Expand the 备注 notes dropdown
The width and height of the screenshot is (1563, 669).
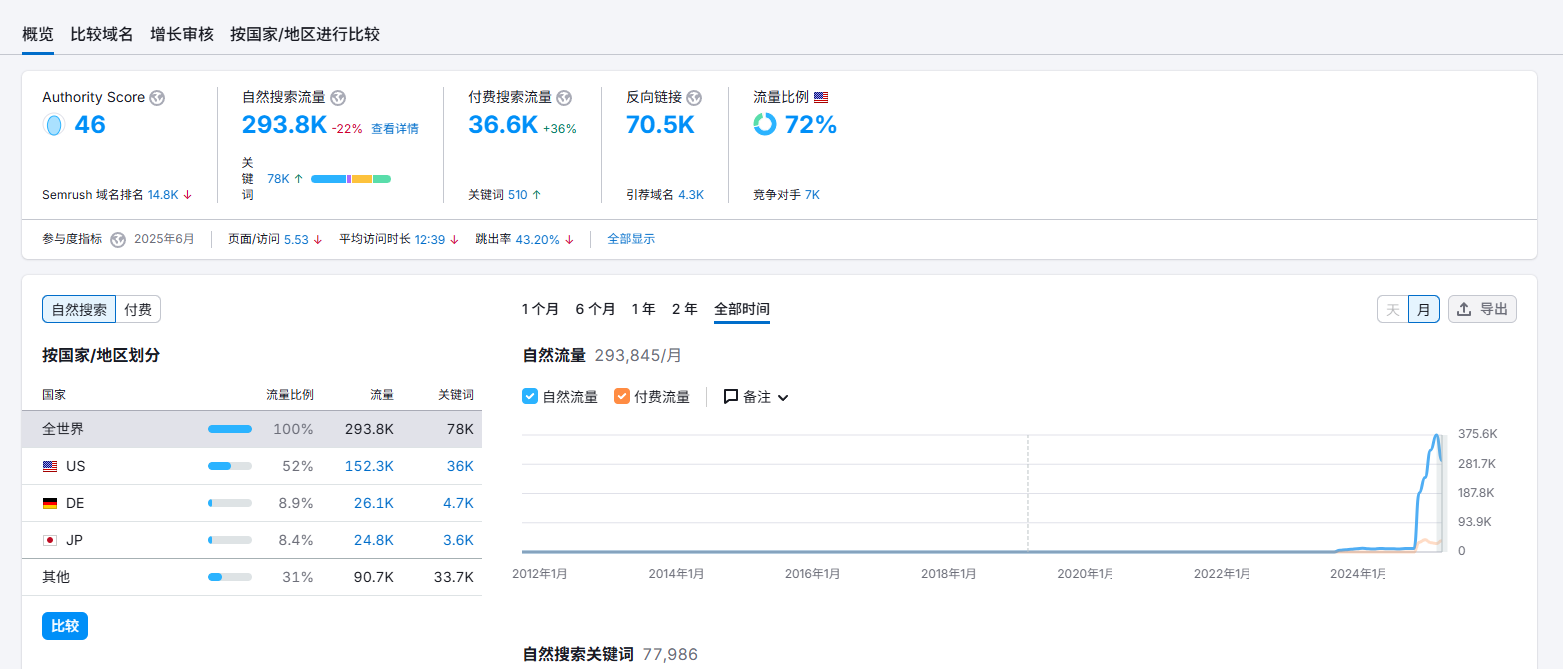pyautogui.click(x=756, y=397)
